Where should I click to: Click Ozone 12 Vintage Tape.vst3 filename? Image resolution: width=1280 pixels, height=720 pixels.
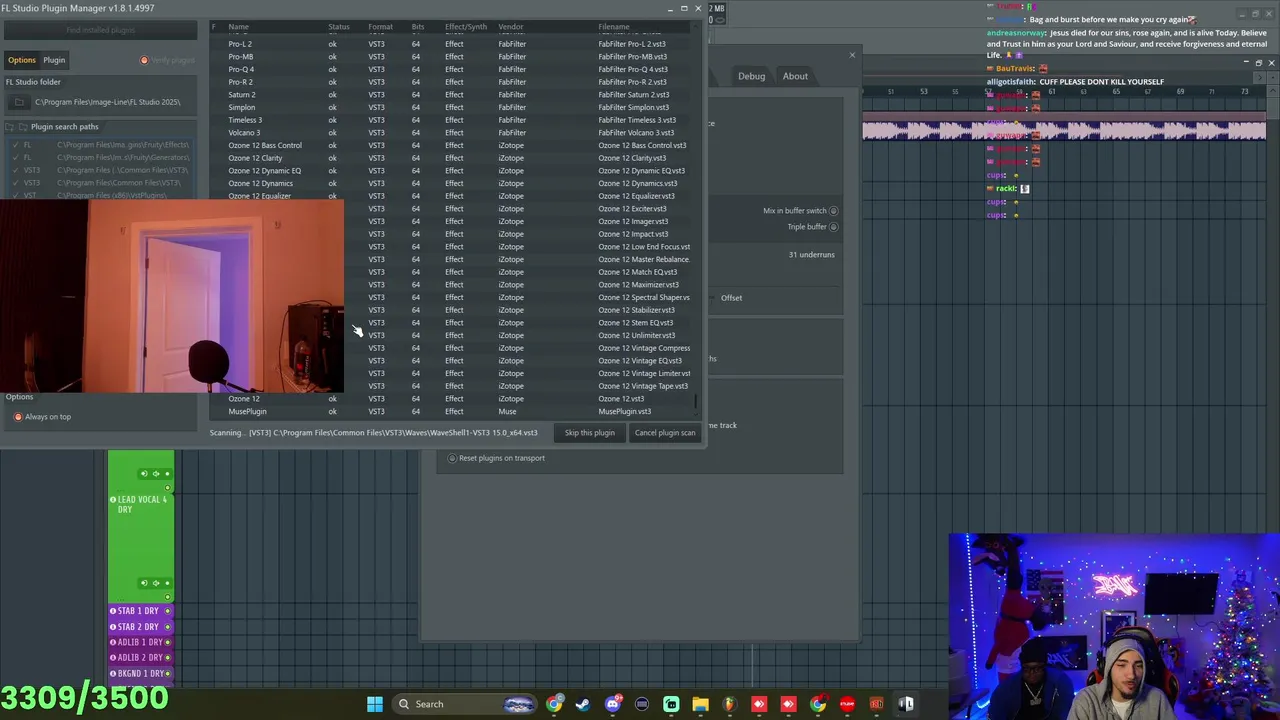(643, 386)
